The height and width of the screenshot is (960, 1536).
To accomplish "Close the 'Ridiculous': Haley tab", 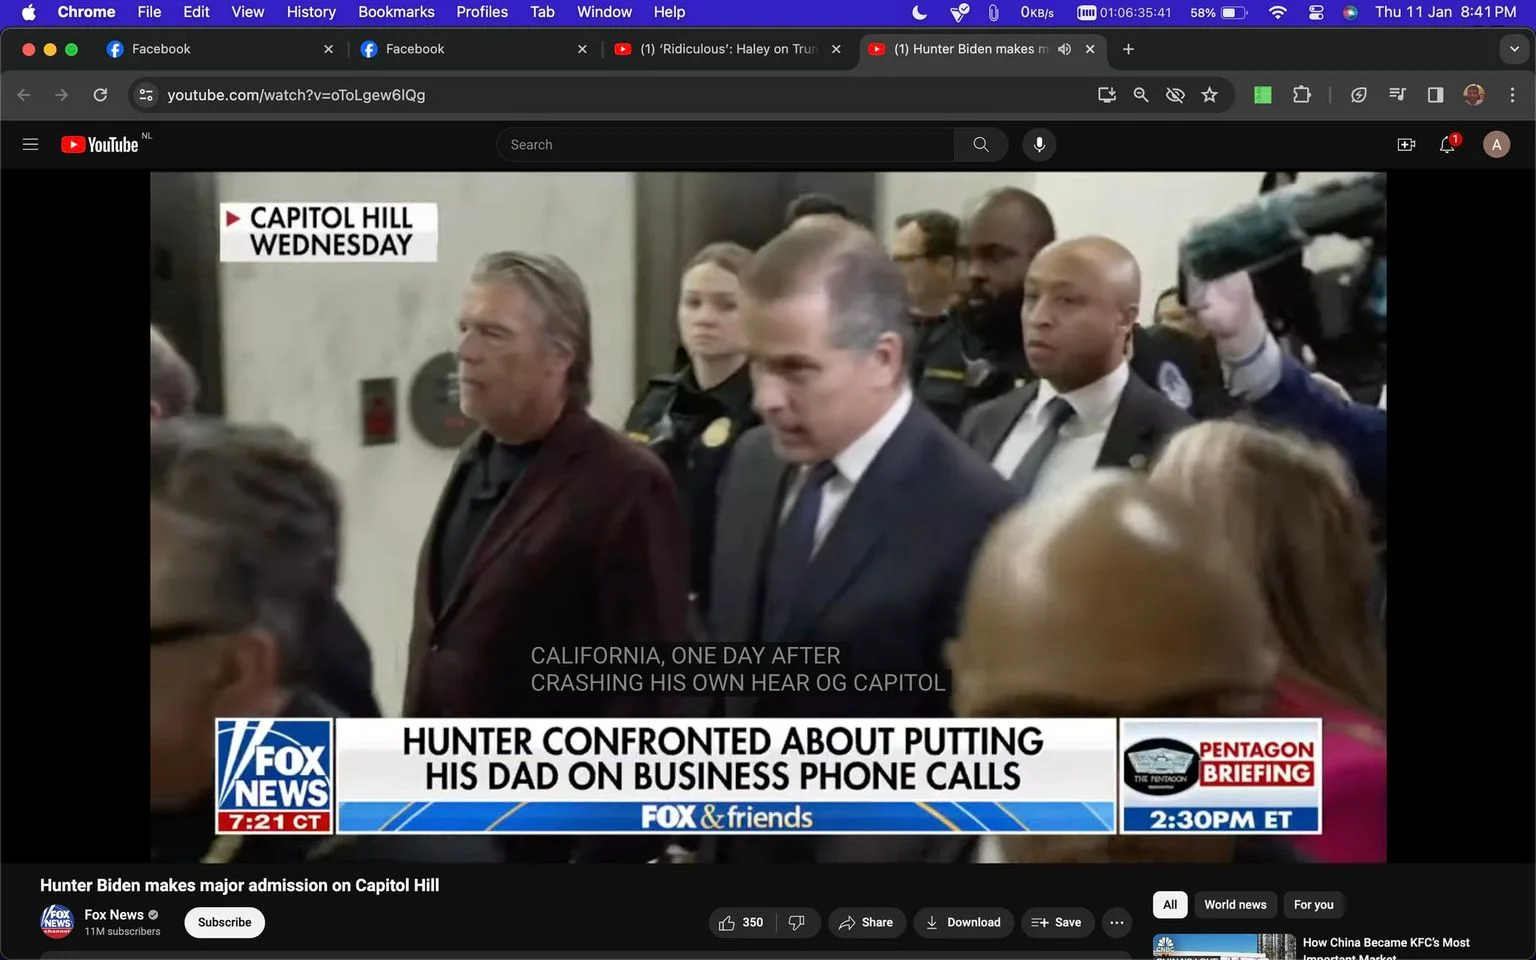I will tap(836, 49).
